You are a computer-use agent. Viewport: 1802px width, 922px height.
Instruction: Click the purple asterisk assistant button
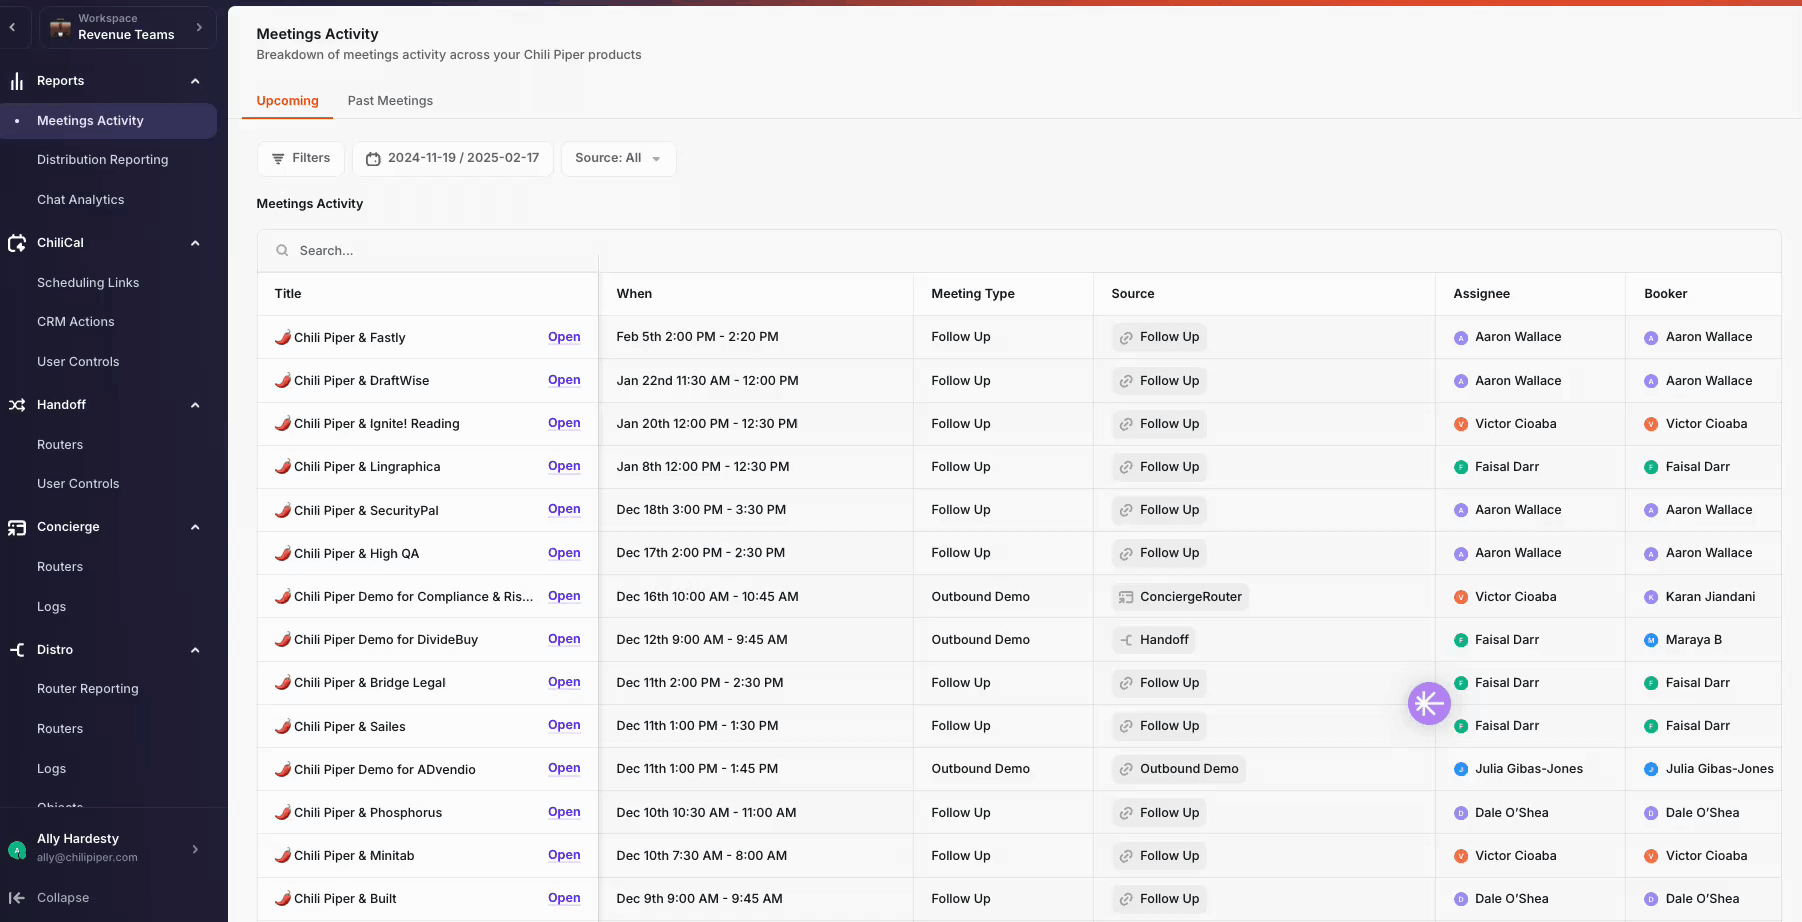tap(1429, 704)
